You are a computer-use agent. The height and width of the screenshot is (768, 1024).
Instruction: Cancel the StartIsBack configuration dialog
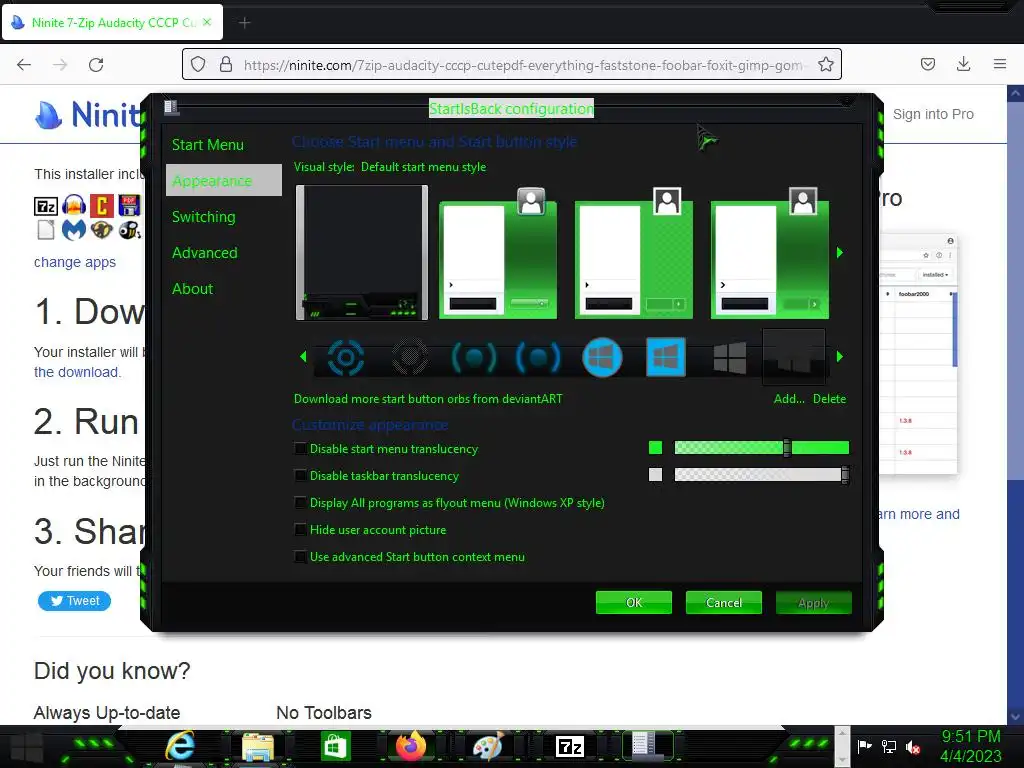pos(724,603)
